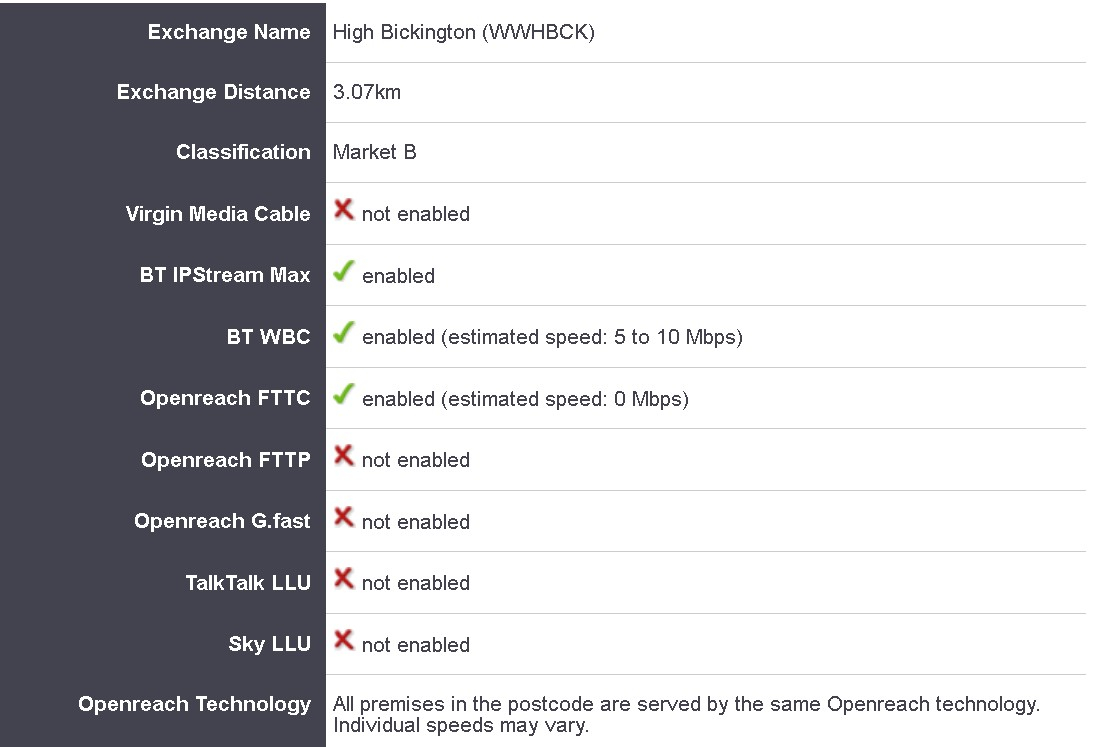This screenshot has height=747, width=1119.
Task: Click the Market B classification value
Action: tap(375, 152)
